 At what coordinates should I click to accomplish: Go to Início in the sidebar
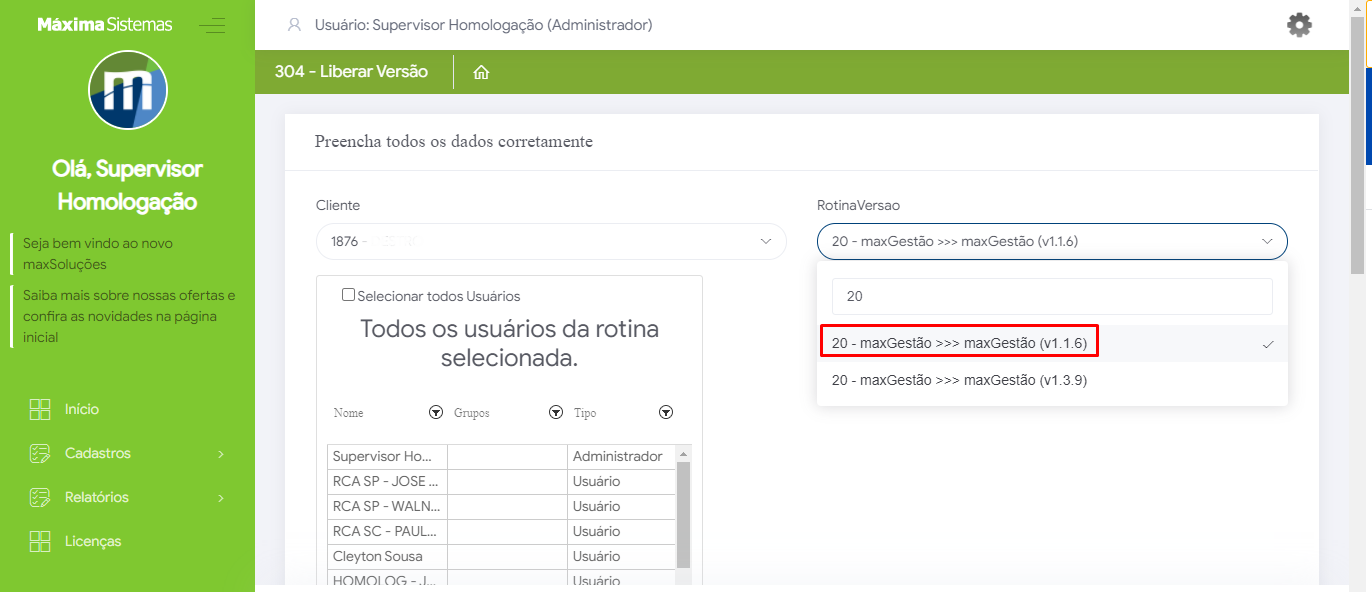(x=82, y=409)
